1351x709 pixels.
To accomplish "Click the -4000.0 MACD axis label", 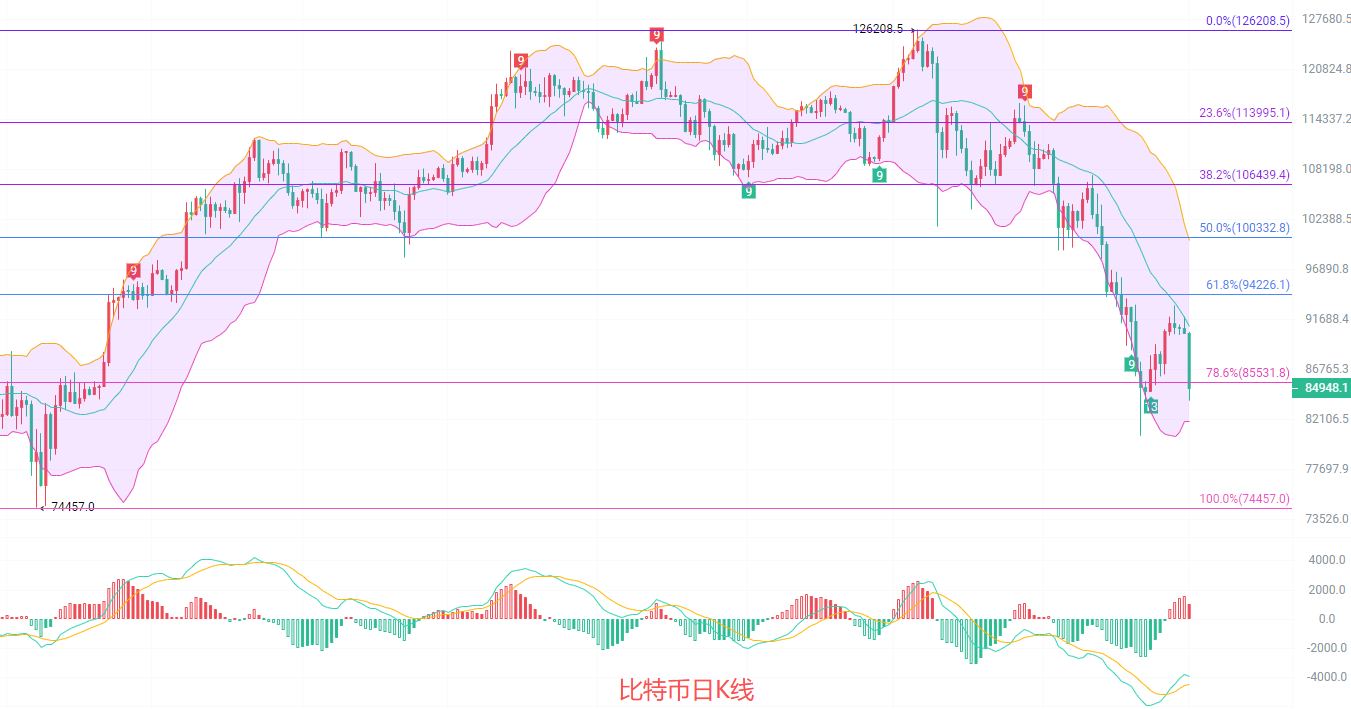I will [x=1325, y=677].
